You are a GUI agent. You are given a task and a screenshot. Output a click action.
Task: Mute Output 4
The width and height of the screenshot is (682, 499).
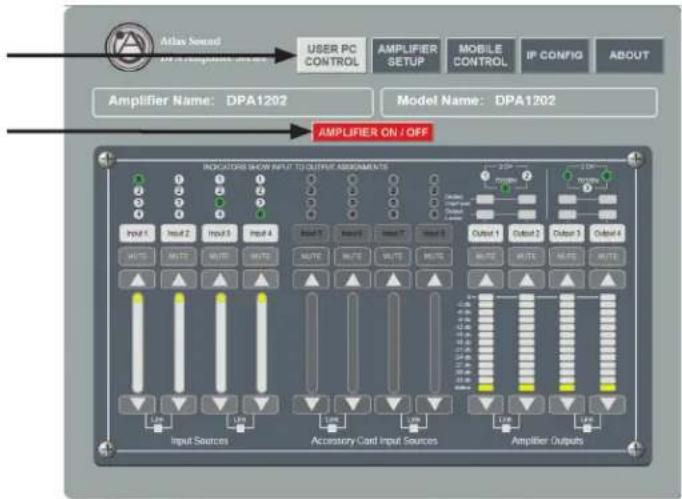tap(608, 257)
